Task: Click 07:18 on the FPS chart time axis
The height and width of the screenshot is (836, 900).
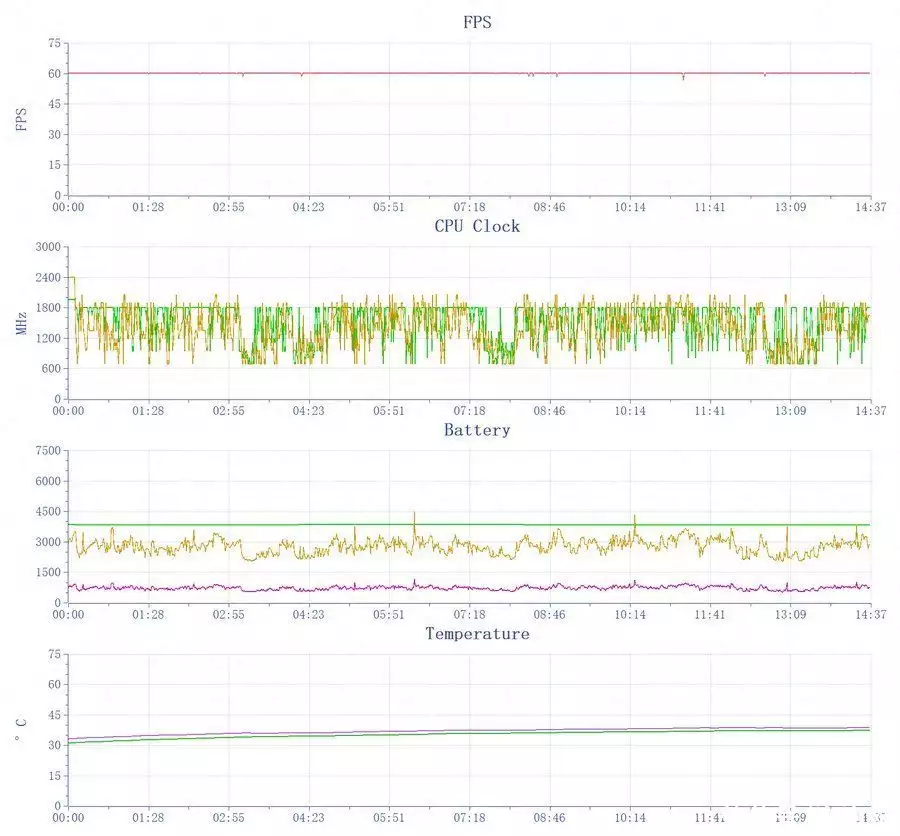Action: click(470, 207)
